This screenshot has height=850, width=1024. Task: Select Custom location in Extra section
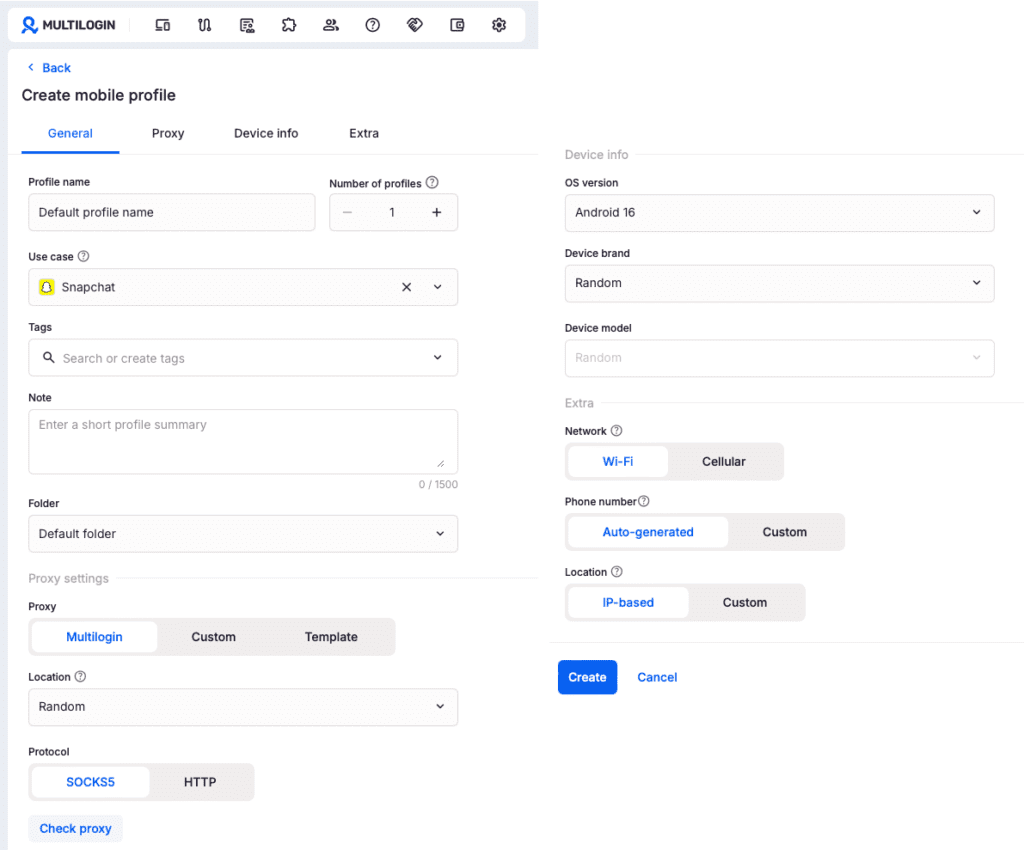[744, 603]
